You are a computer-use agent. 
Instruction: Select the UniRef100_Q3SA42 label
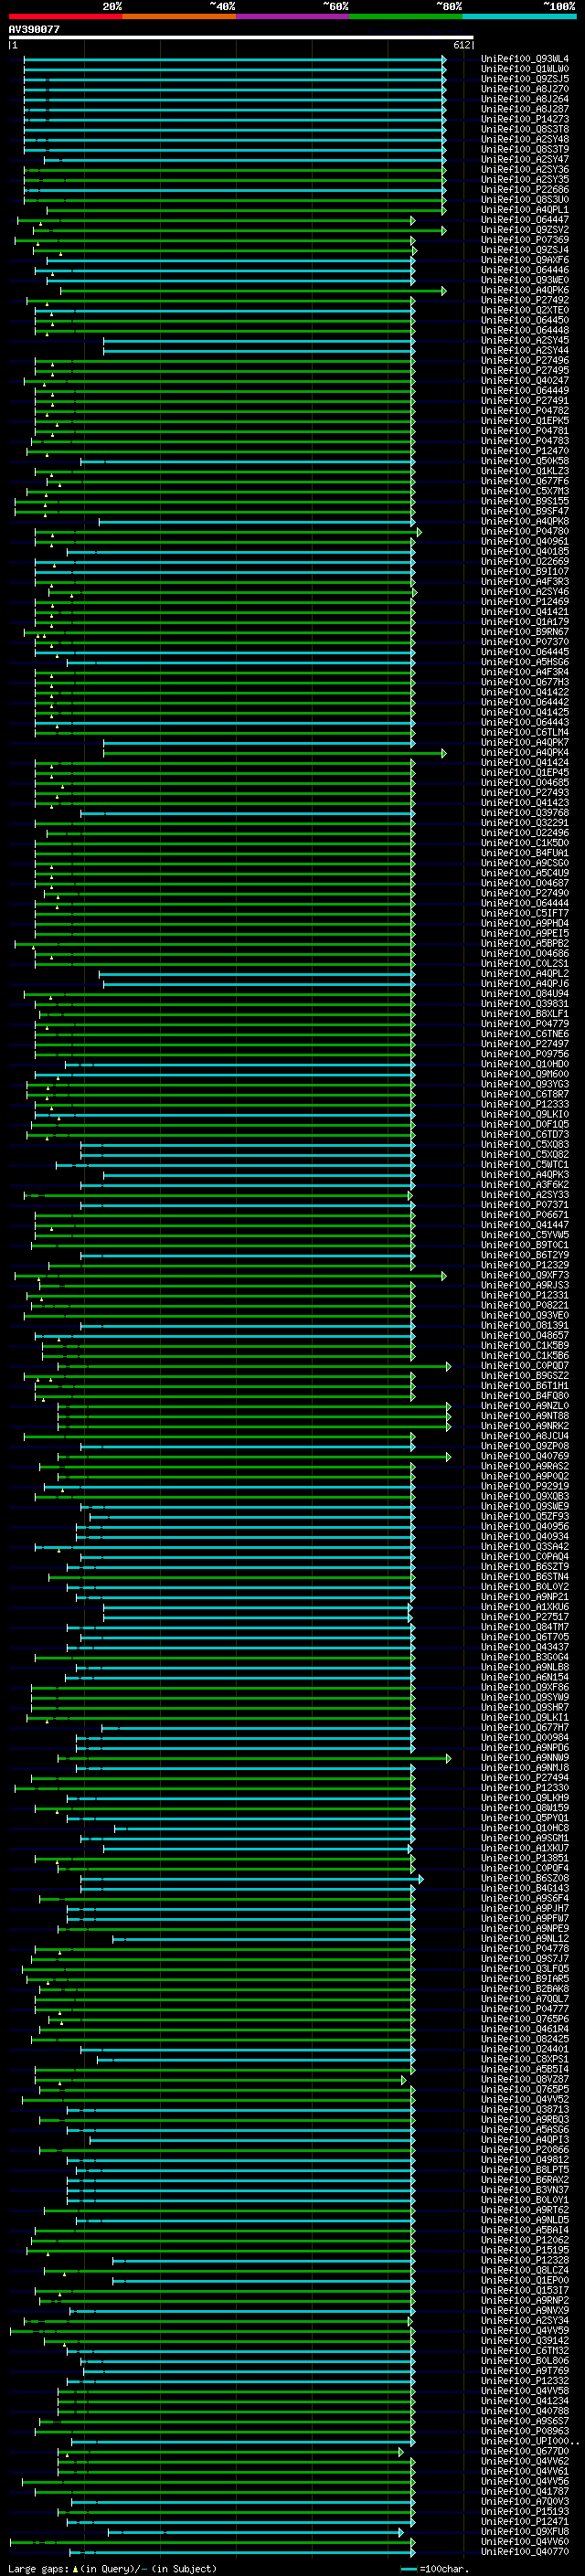coord(524,1546)
